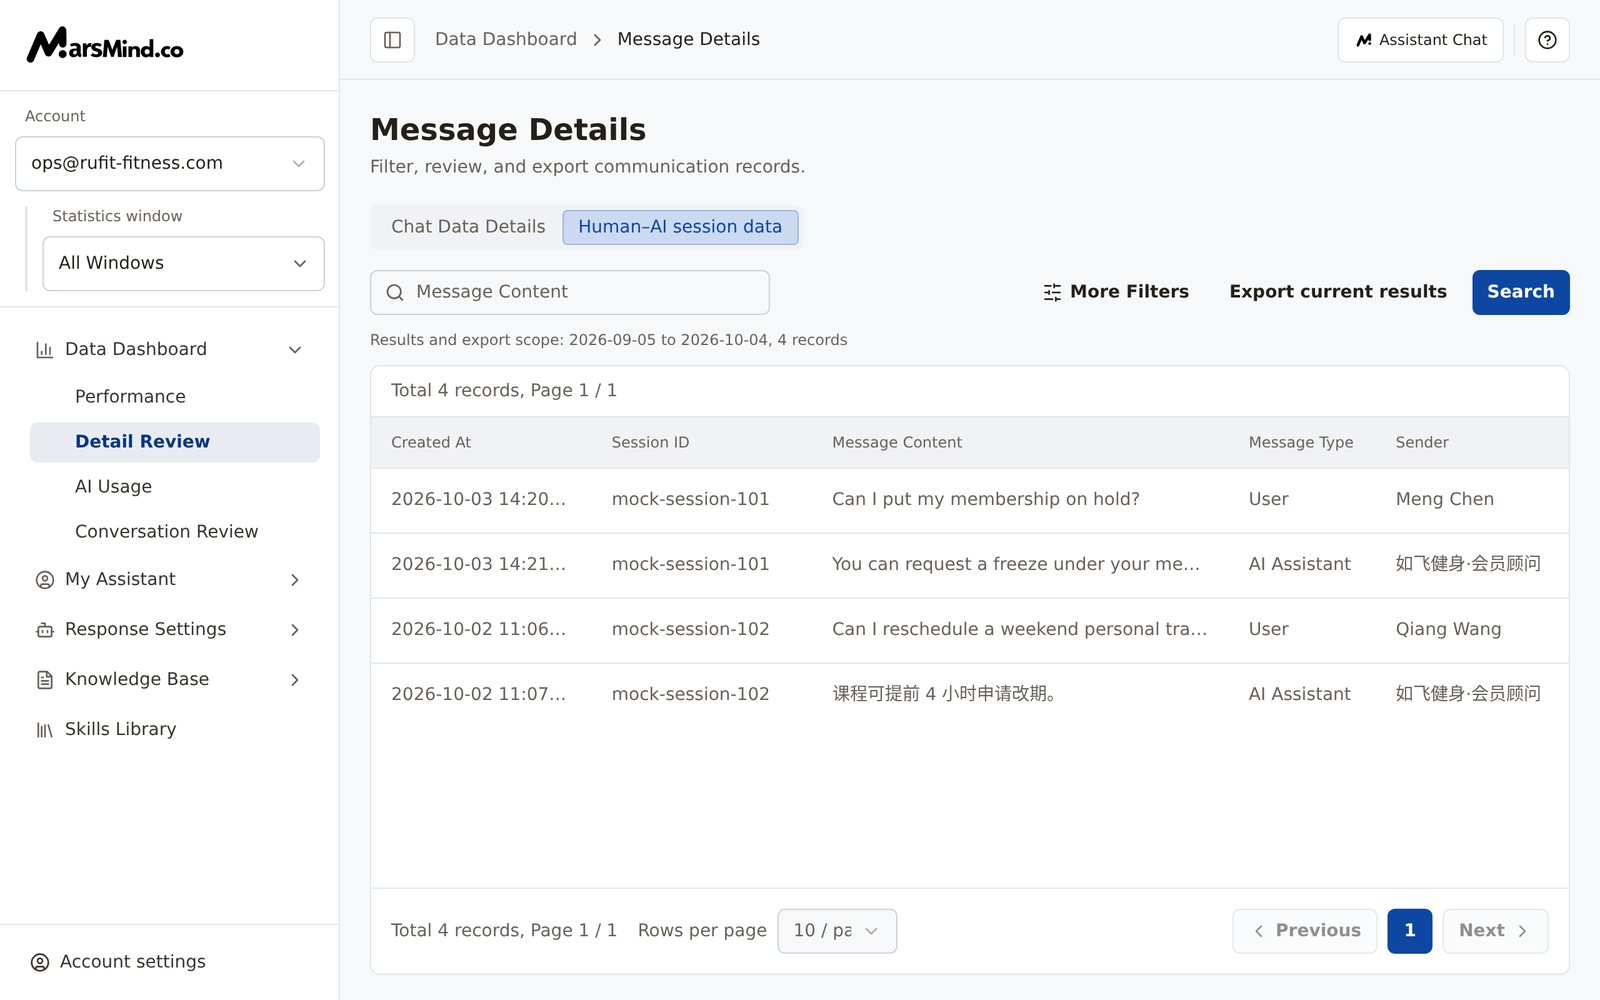Click sender name Meng Chen
The width and height of the screenshot is (1600, 1000).
pyautogui.click(x=1445, y=499)
